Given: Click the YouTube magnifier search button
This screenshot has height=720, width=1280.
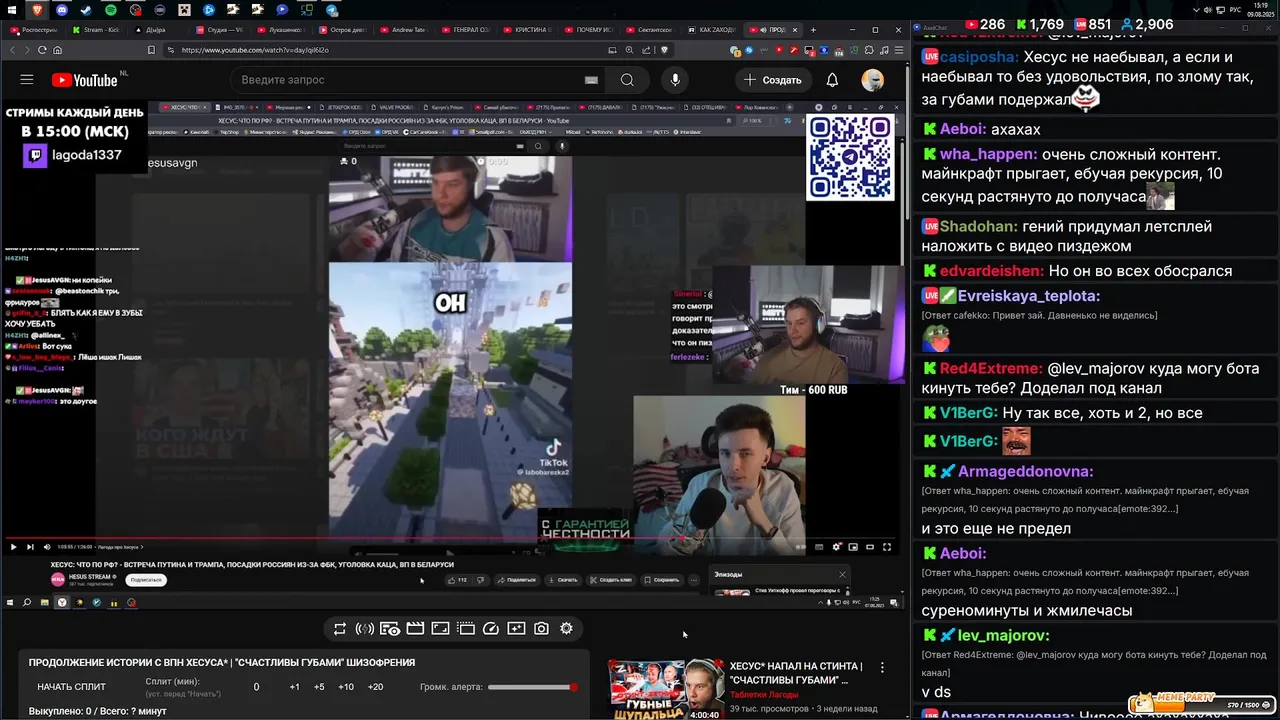Looking at the screenshot, I should tap(627, 80).
